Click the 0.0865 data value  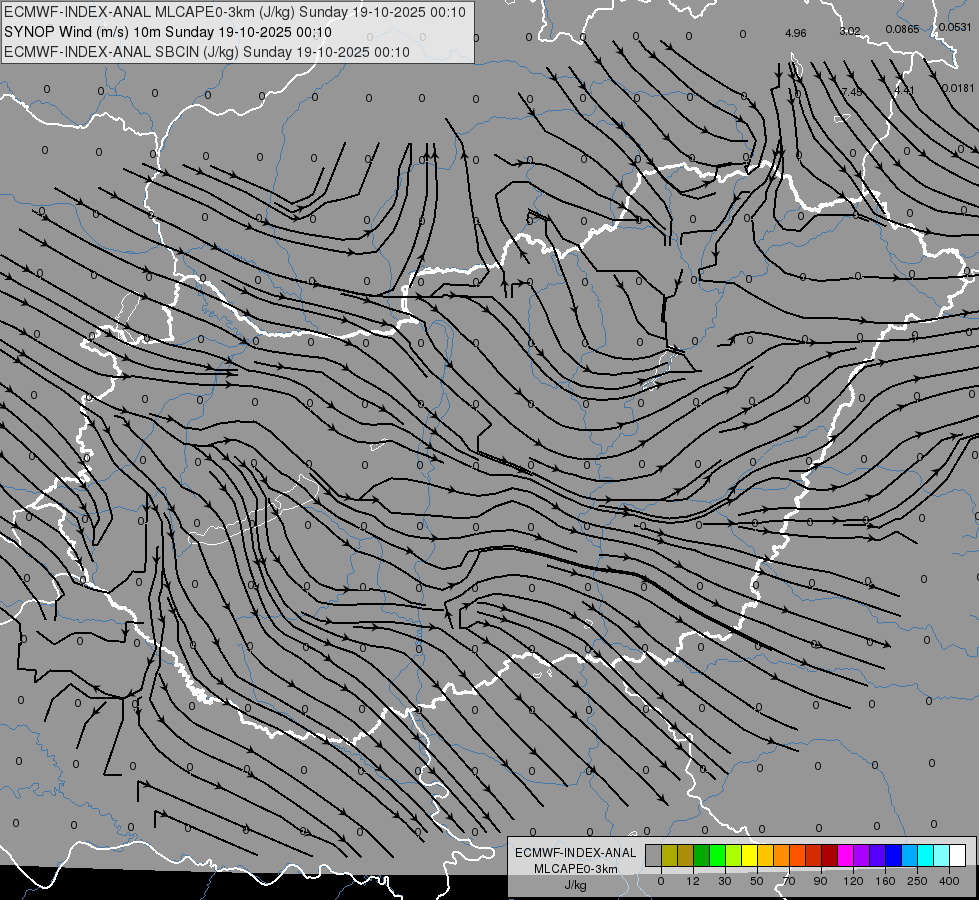pos(902,29)
